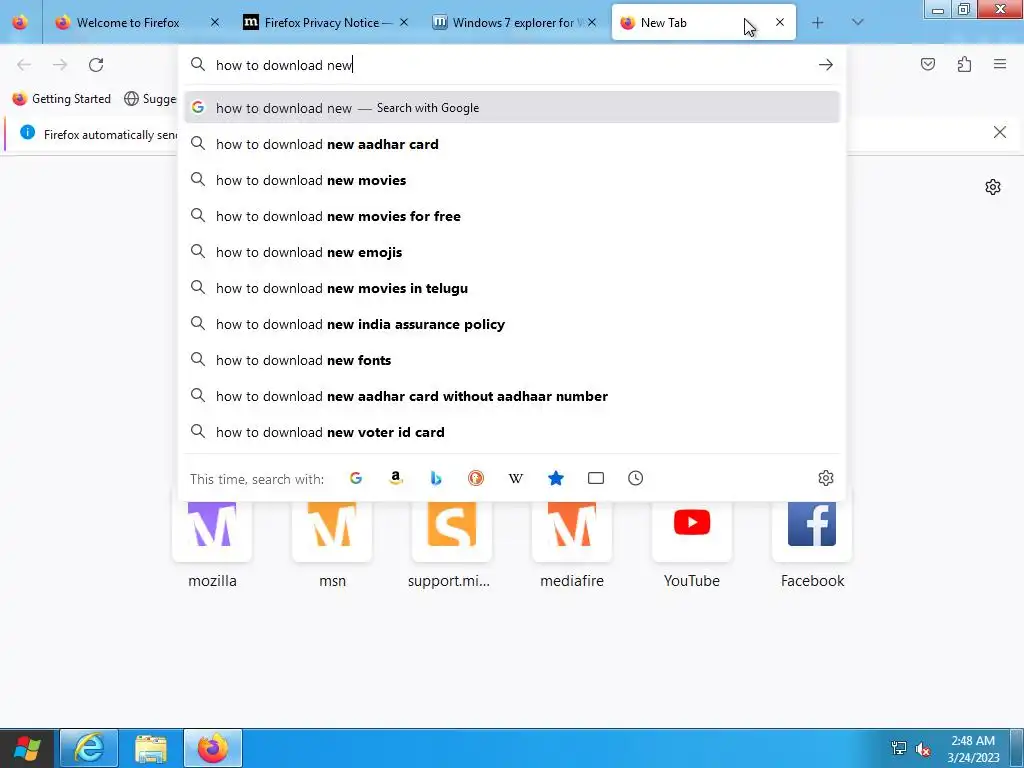
Task: Close the Windows 7 explorer tab
Action: (592, 22)
